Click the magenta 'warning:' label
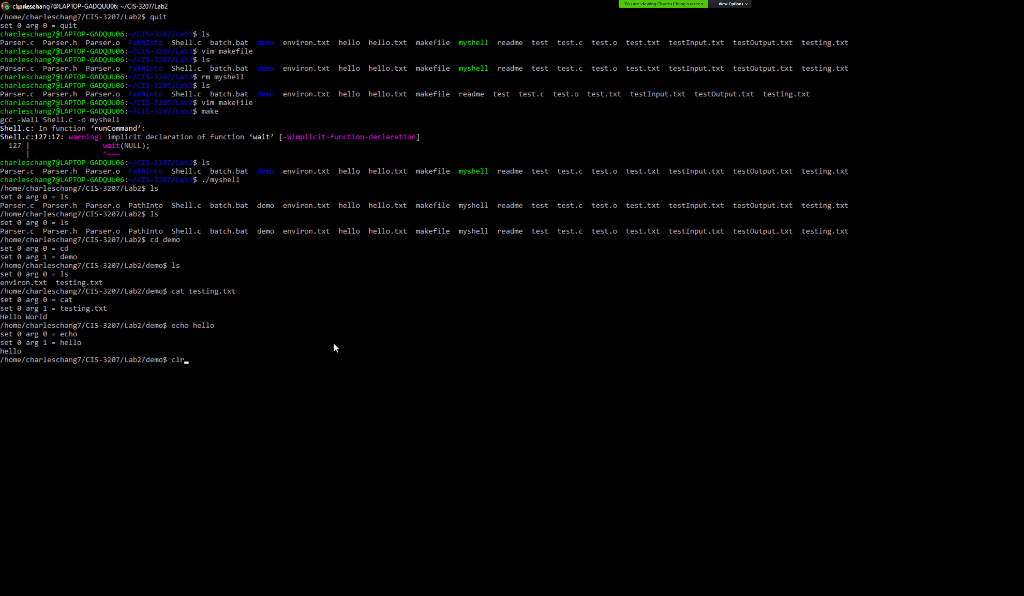Screen dimensions: 1024x596 (x=86, y=137)
